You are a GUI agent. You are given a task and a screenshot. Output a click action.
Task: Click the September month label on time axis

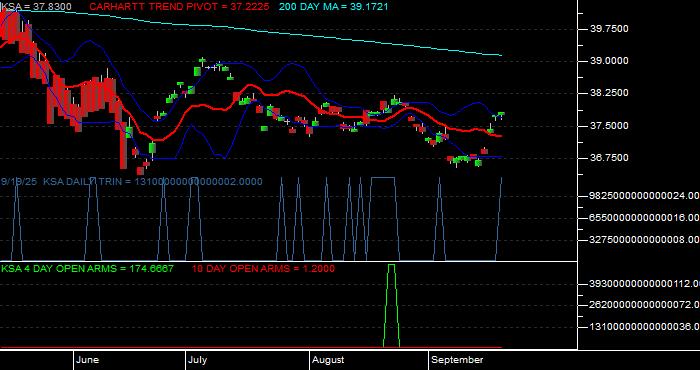pos(457,360)
